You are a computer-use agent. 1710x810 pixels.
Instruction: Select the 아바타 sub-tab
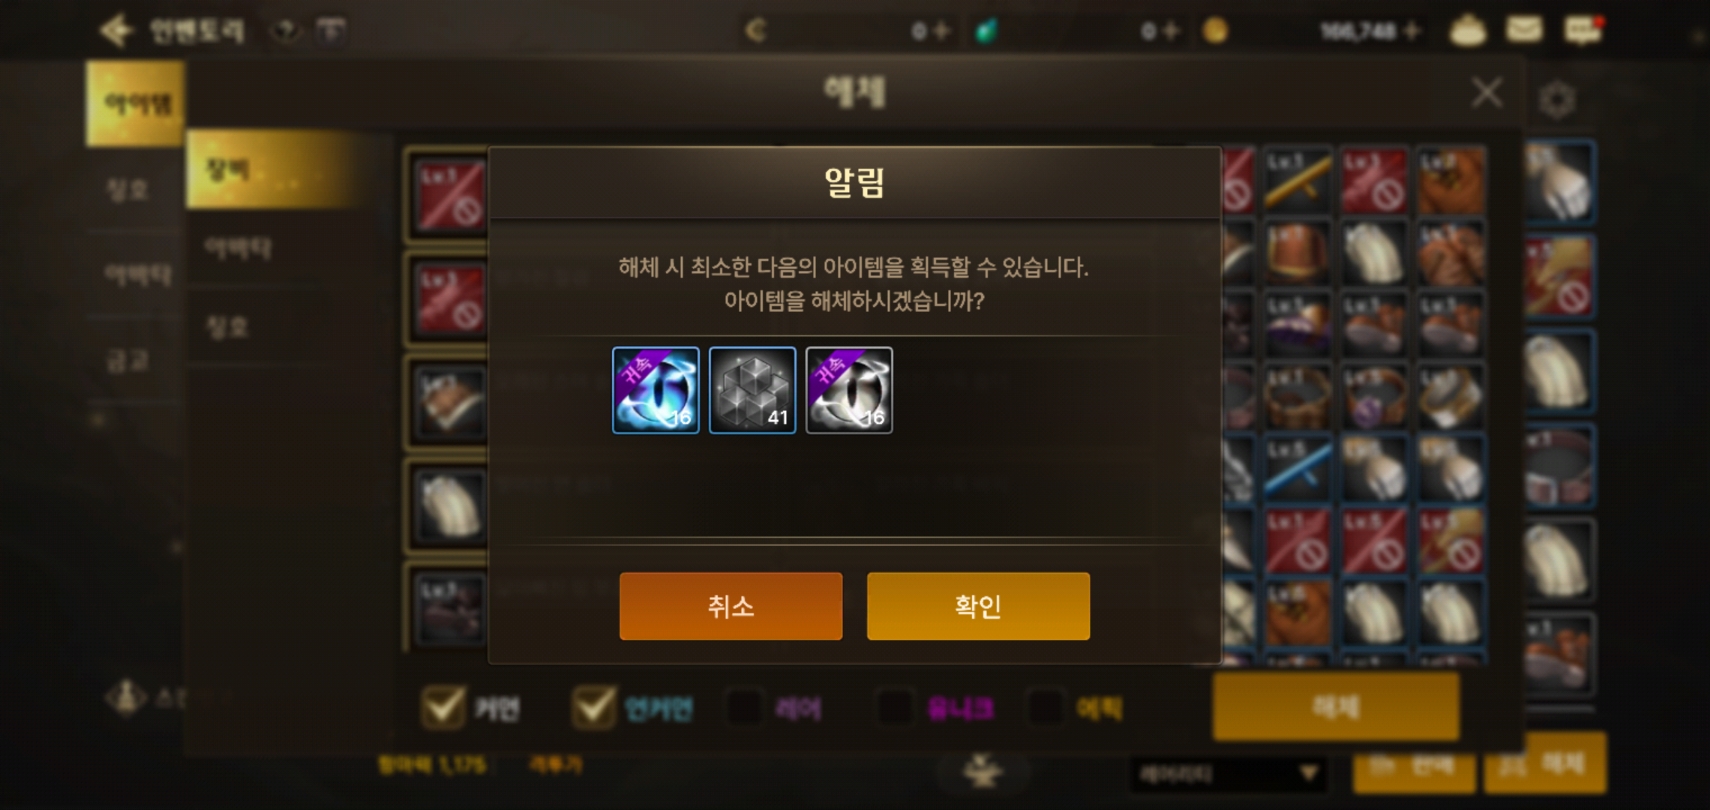pos(238,248)
